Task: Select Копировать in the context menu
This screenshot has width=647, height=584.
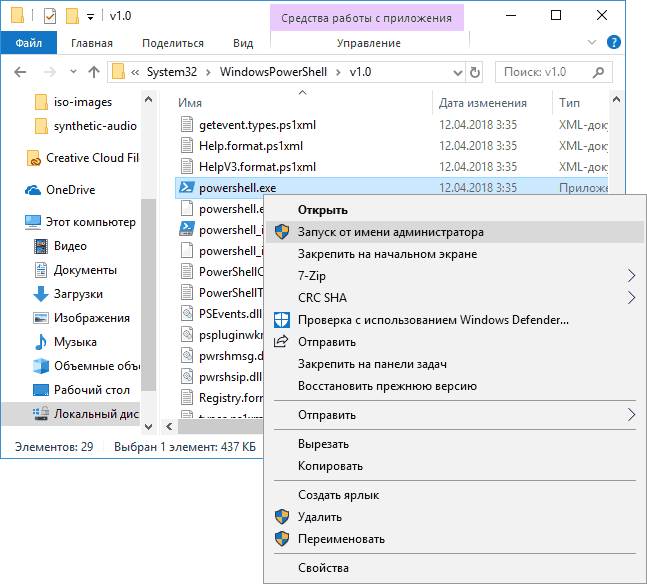Action: click(454, 466)
